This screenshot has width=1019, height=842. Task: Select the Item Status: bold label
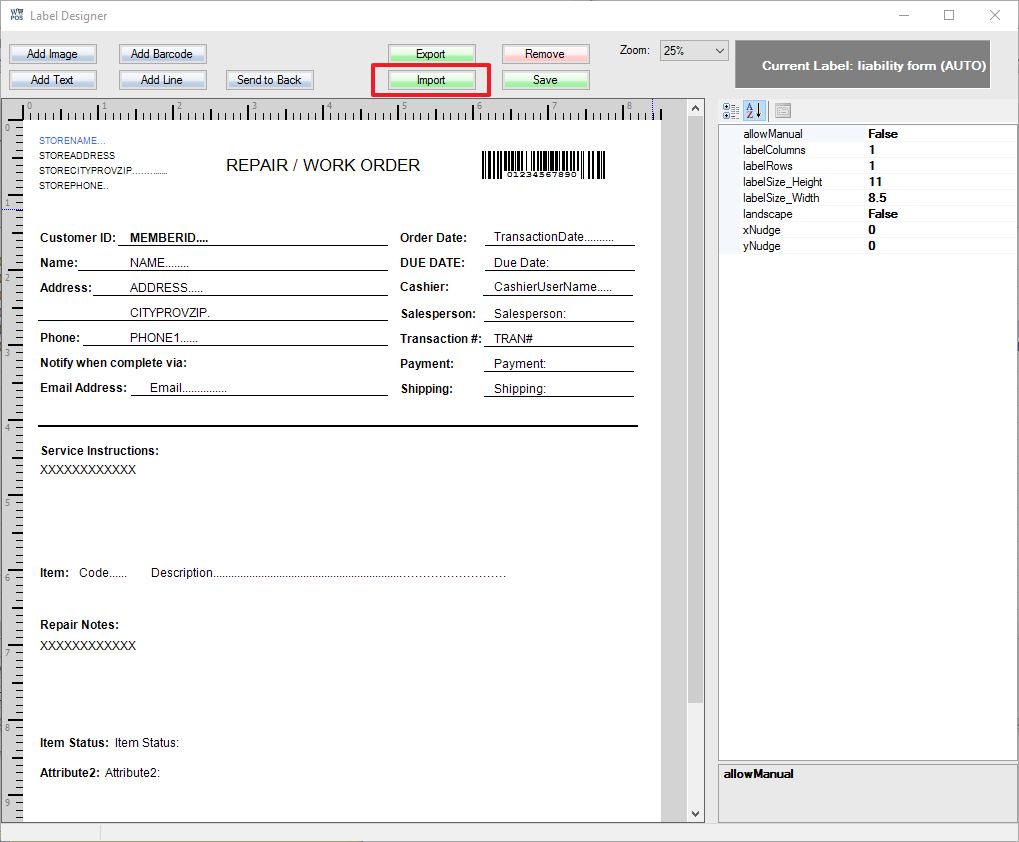tap(74, 743)
